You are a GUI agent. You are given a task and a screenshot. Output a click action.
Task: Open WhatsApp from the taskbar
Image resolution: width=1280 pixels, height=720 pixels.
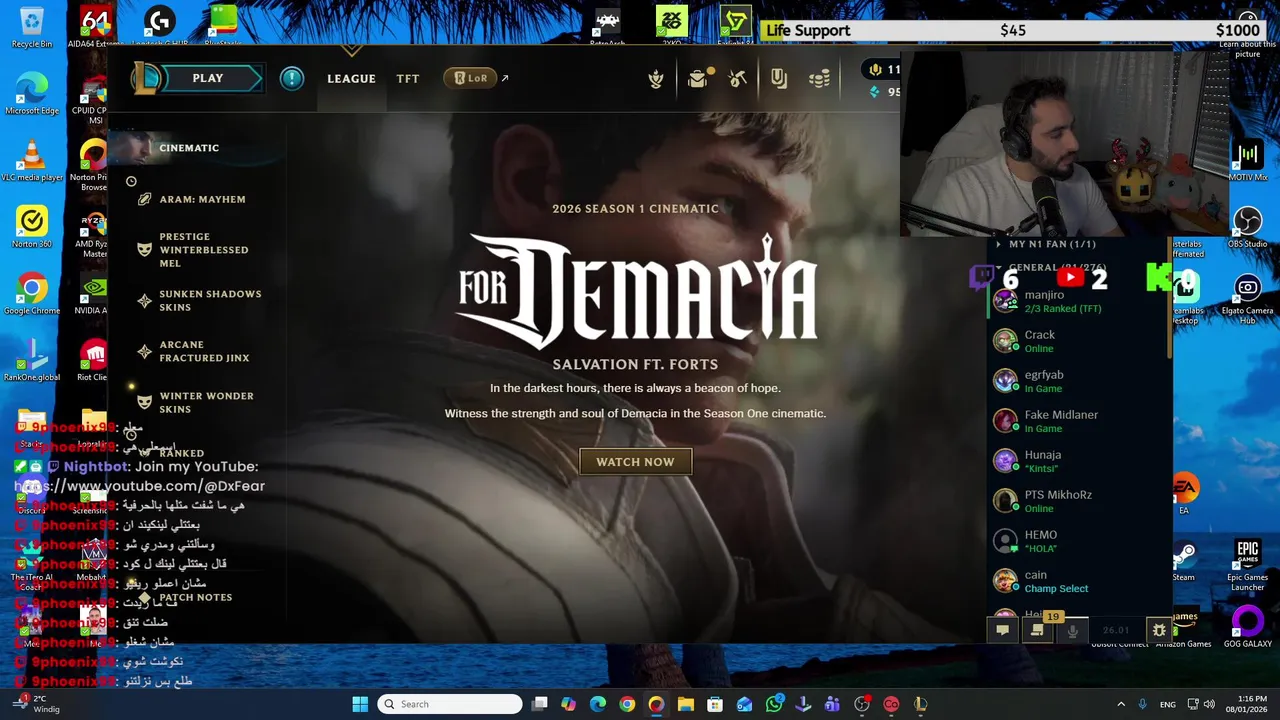coord(774,704)
